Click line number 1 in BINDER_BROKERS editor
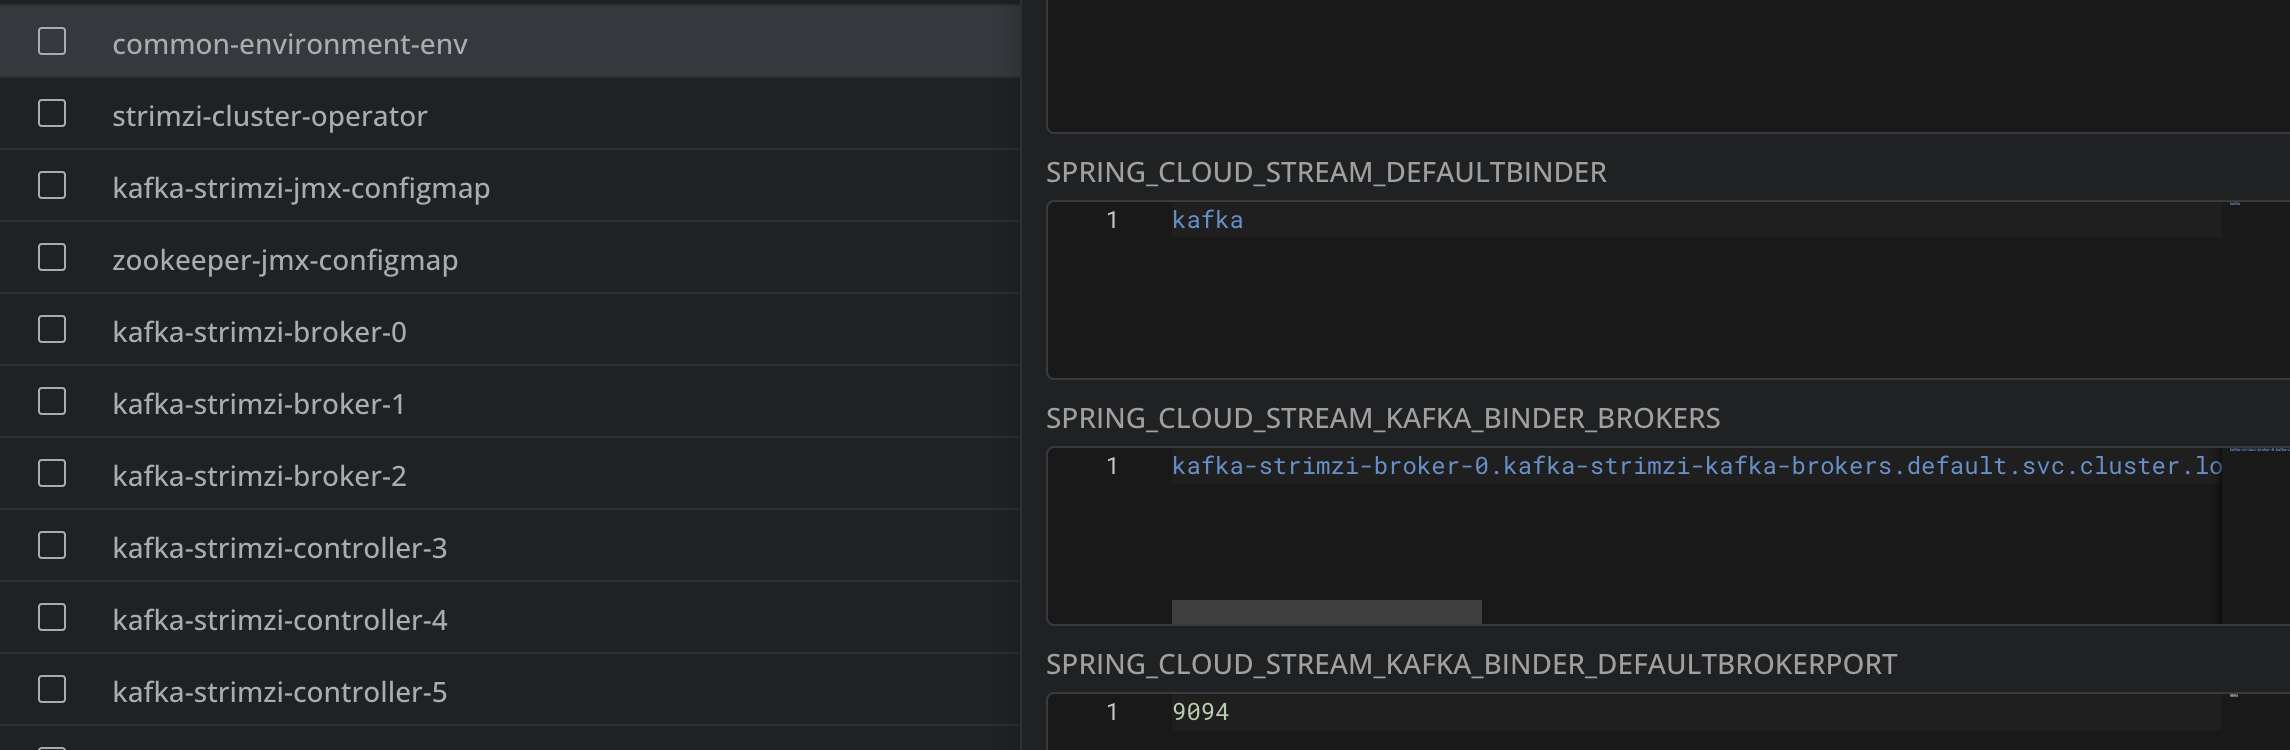Viewport: 2290px width, 750px height. tap(1111, 466)
